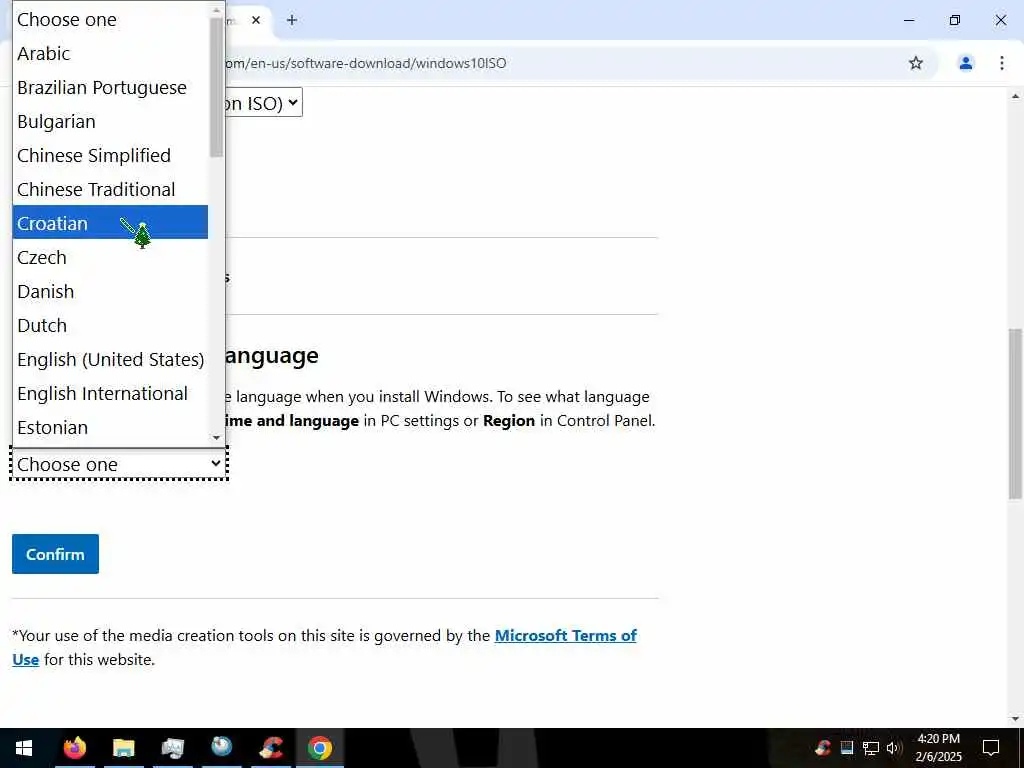Open a new tab with plus button
Image resolution: width=1024 pixels, height=768 pixels.
(x=292, y=20)
